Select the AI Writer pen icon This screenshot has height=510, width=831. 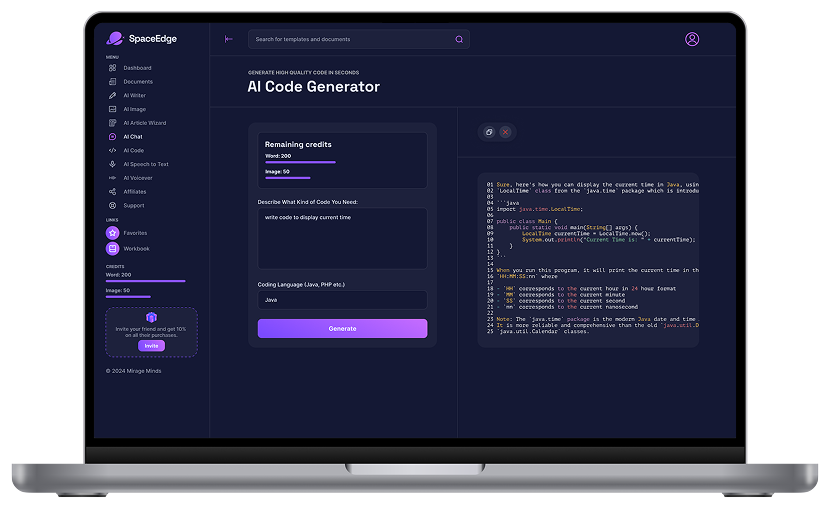point(112,95)
